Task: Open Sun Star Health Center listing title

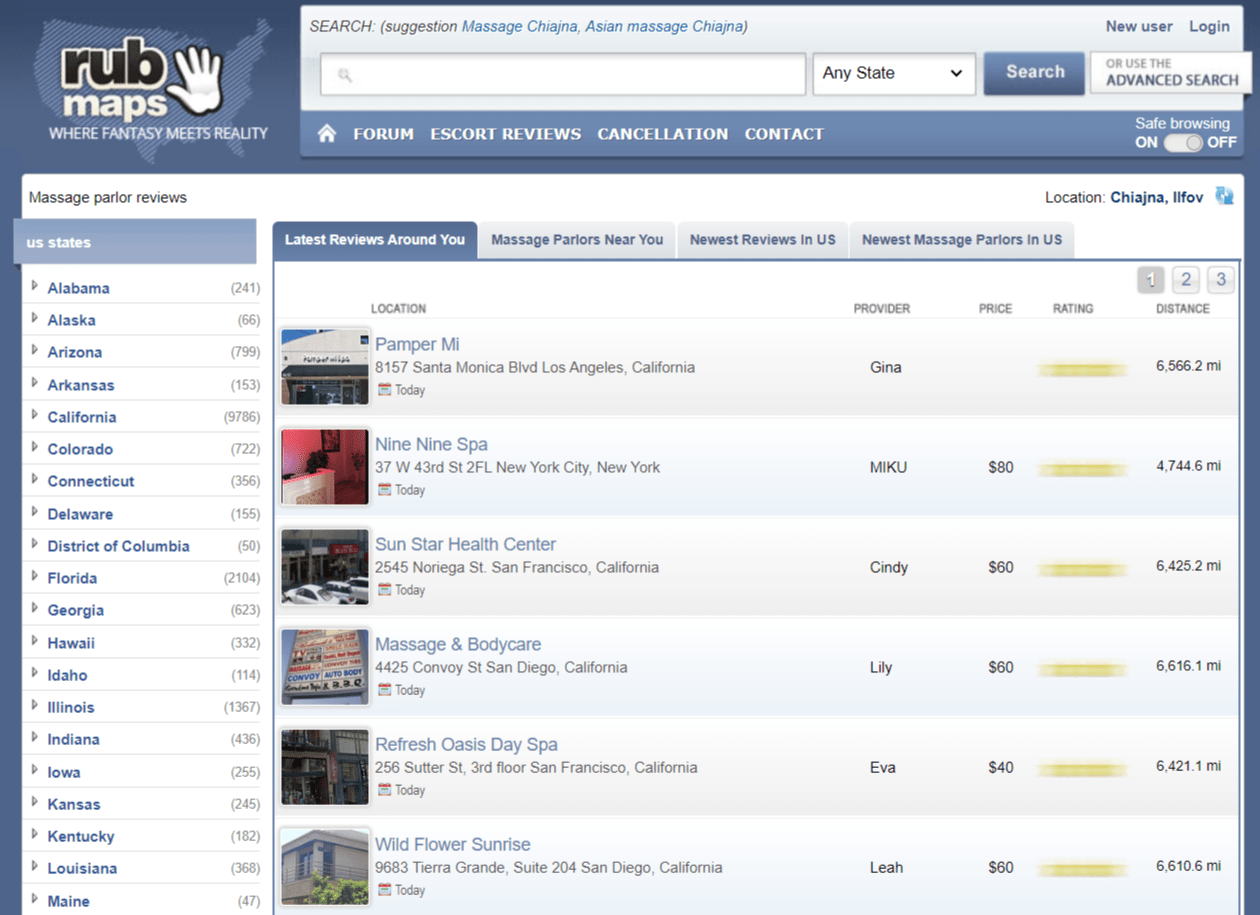Action: (x=465, y=545)
